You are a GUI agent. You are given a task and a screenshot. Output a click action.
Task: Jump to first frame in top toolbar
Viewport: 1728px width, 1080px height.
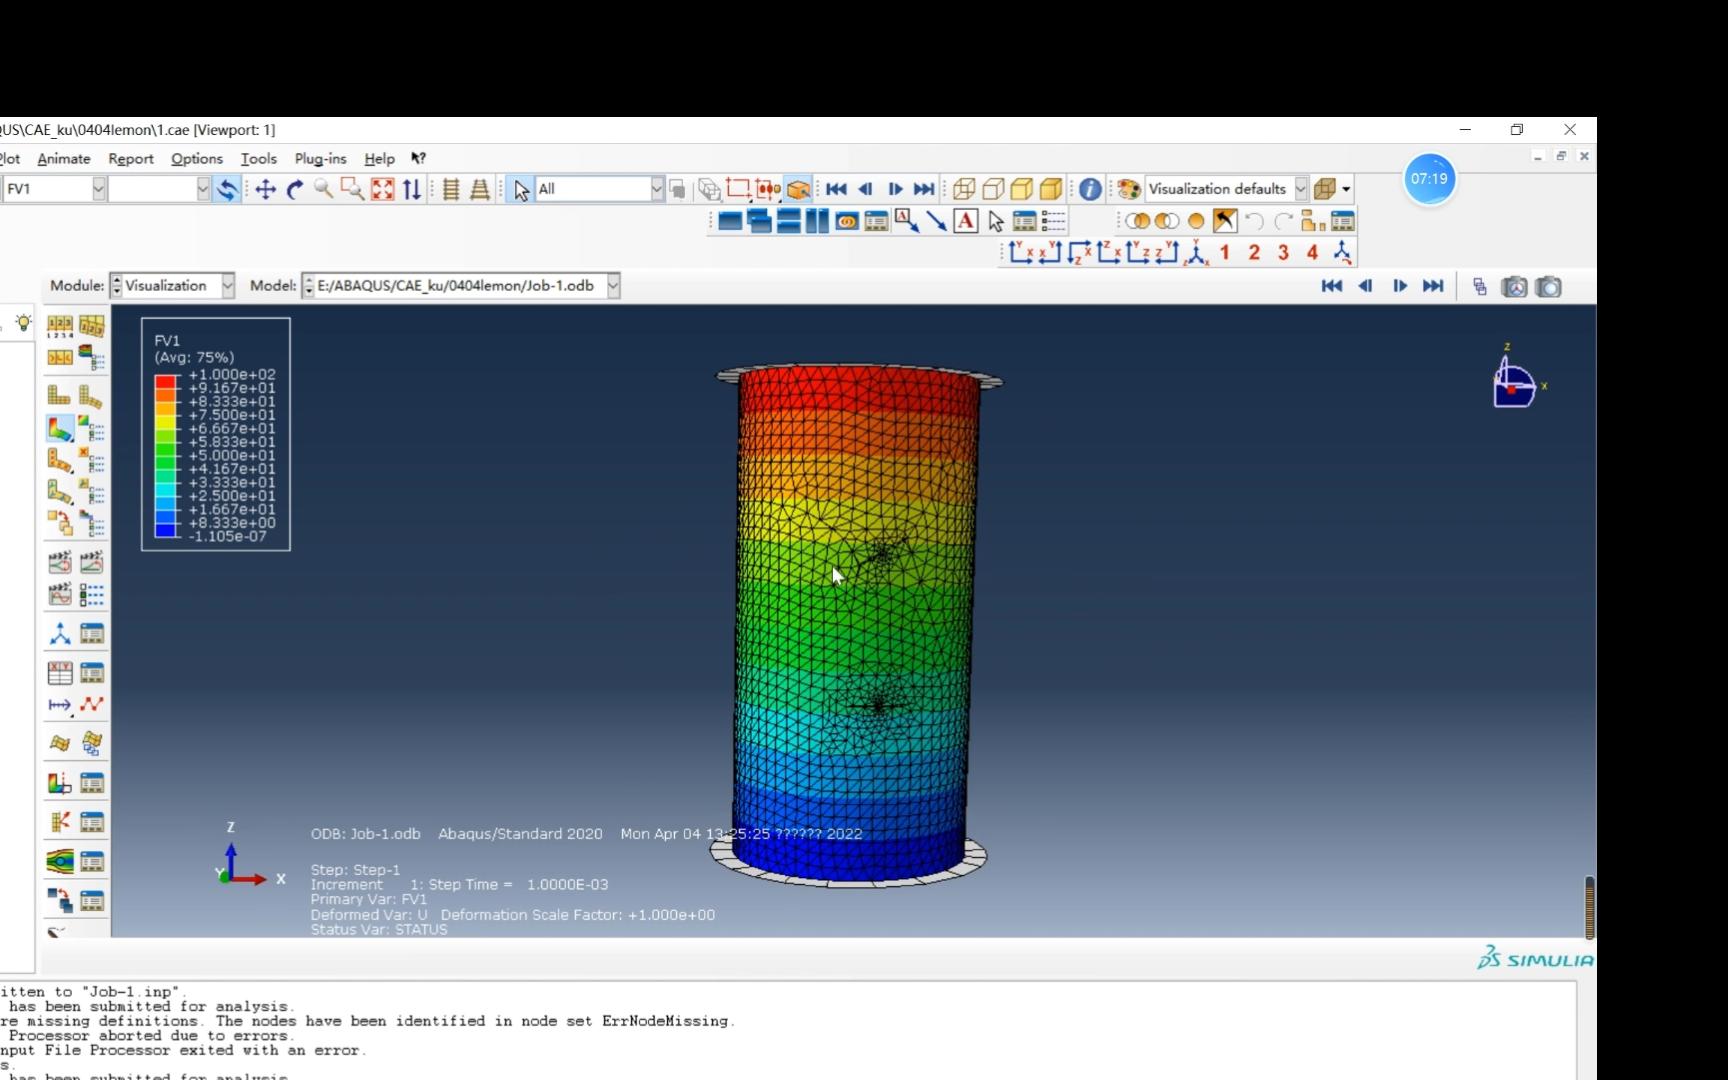pos(836,189)
